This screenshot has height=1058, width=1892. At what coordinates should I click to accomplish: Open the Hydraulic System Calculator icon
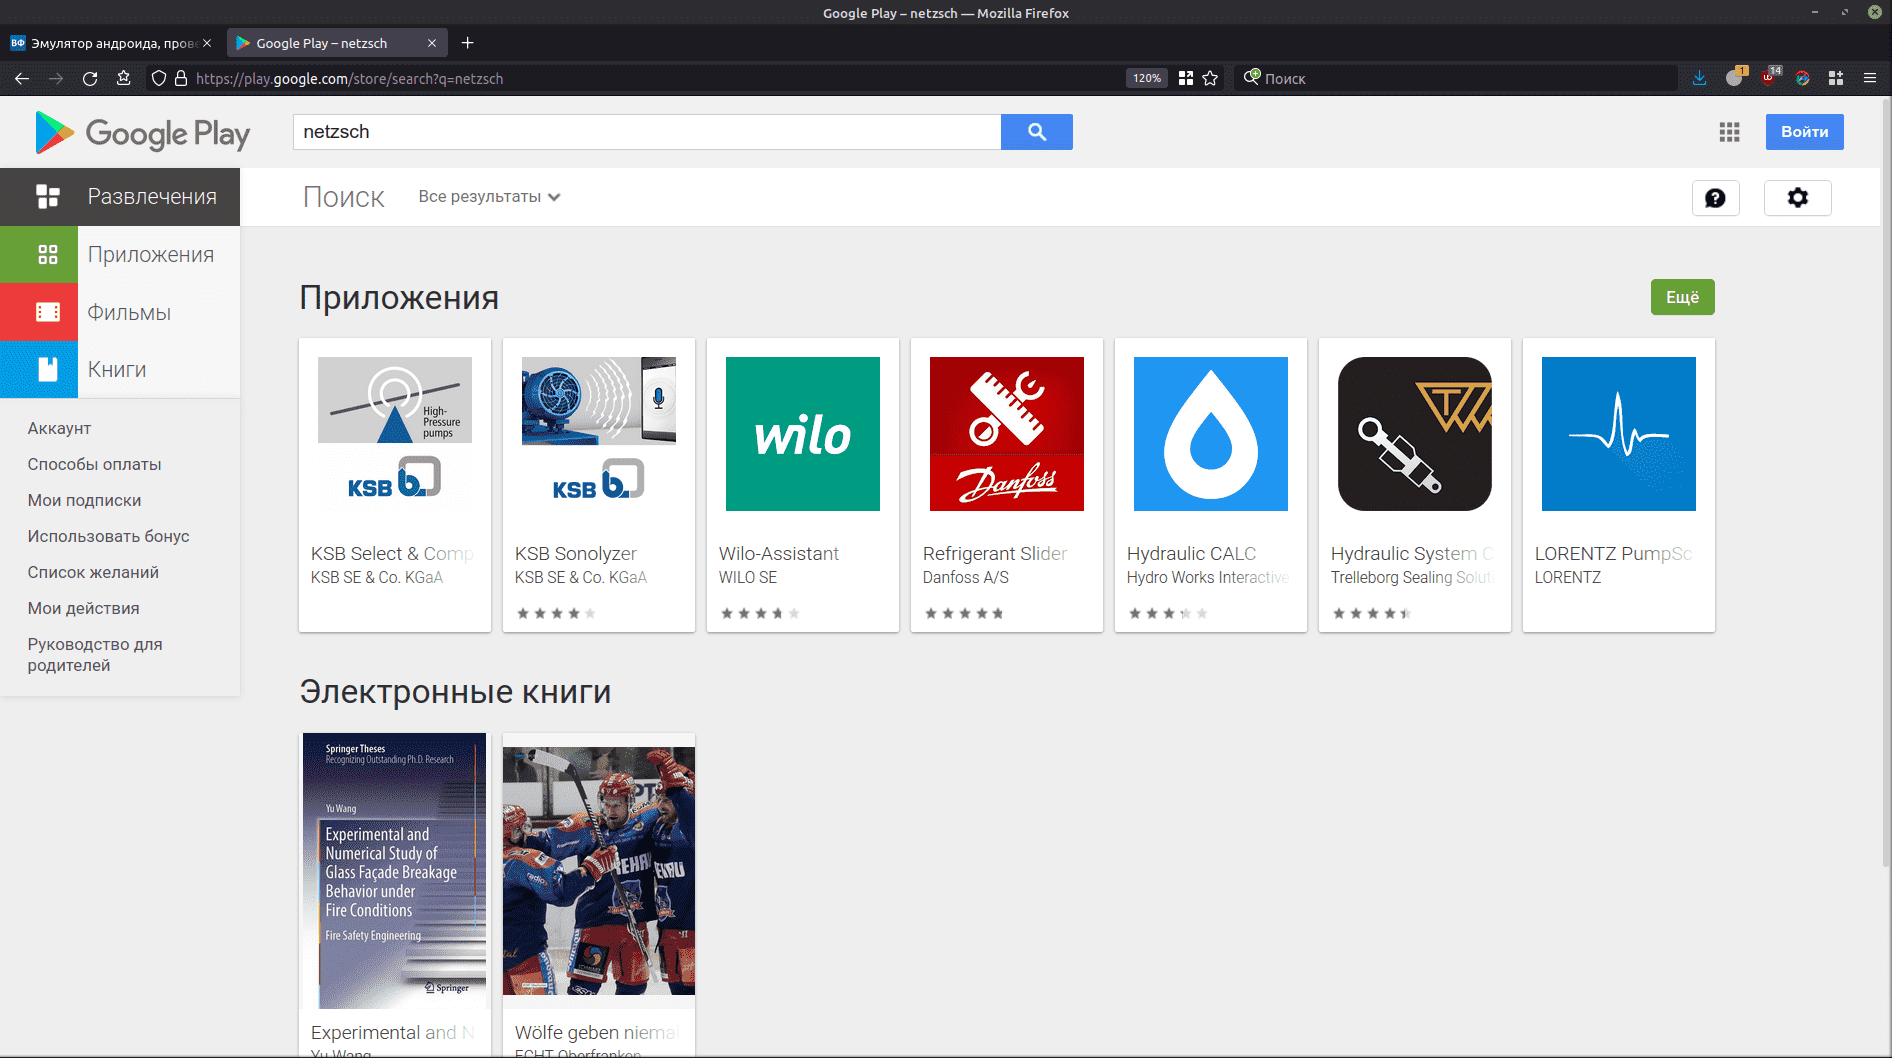pos(1415,434)
